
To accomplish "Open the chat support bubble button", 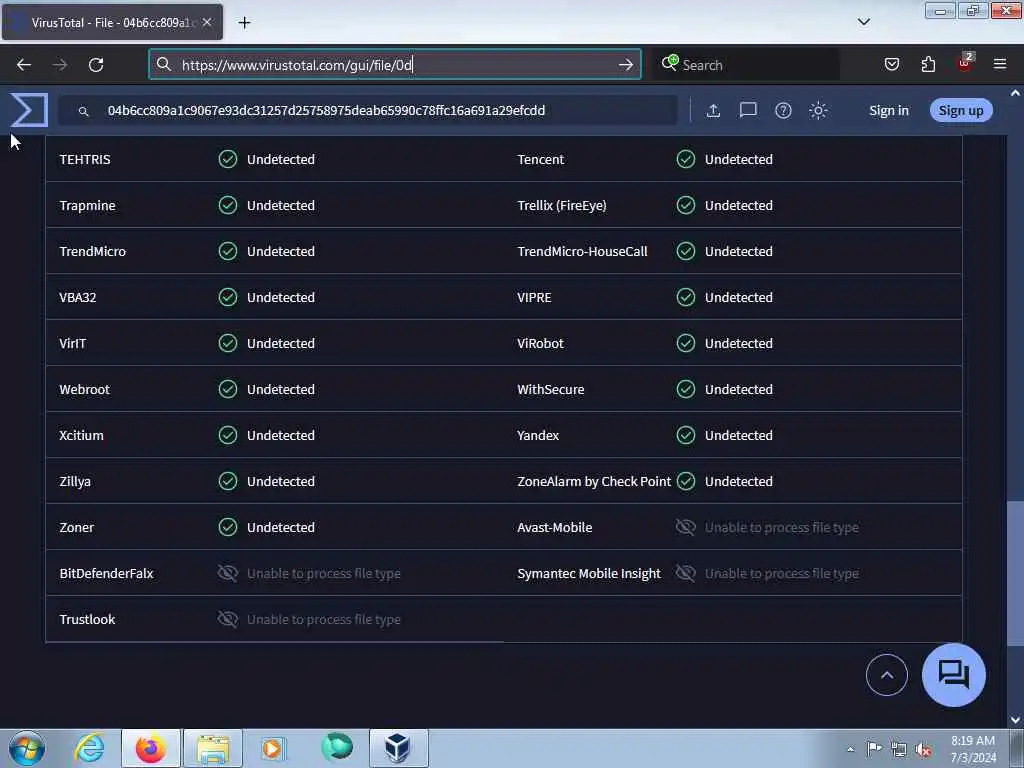I will pyautogui.click(x=953, y=675).
